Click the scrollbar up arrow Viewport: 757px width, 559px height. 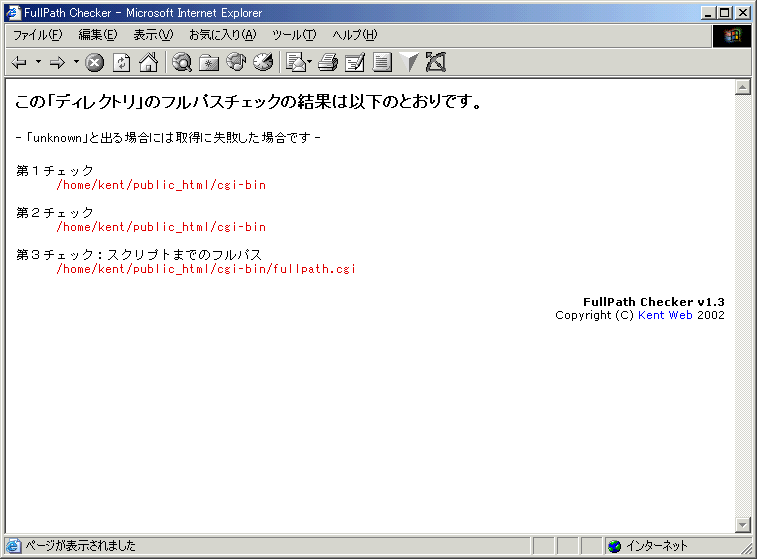click(742, 86)
